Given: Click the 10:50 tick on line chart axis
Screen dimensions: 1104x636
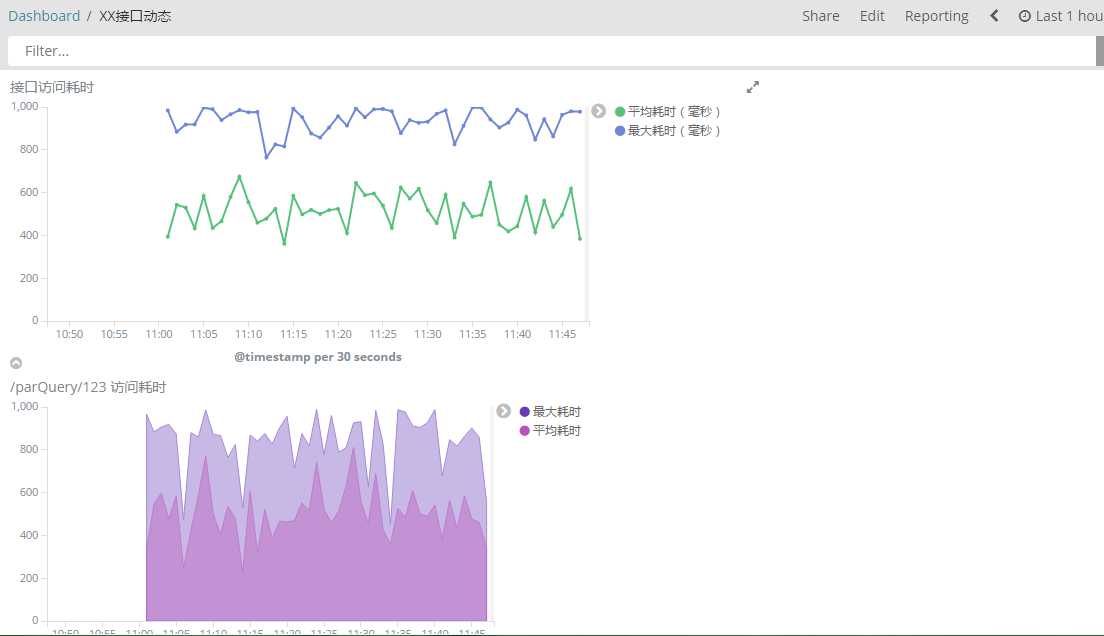Looking at the screenshot, I should [x=69, y=334].
